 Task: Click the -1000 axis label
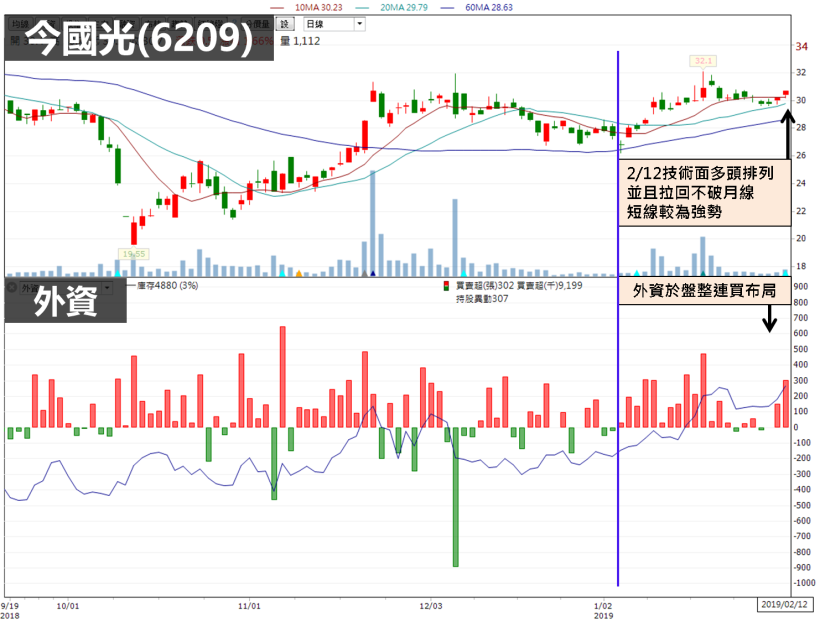[x=804, y=583]
